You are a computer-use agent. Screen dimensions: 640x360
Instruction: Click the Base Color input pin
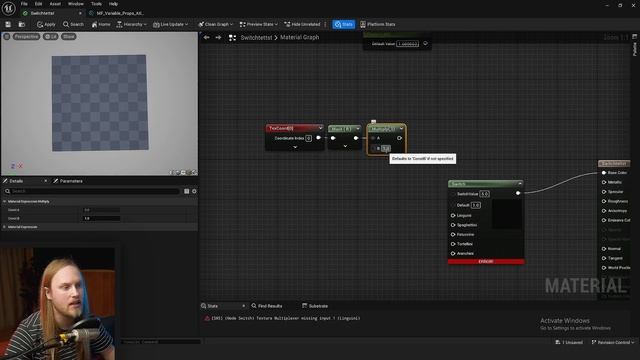point(604,173)
